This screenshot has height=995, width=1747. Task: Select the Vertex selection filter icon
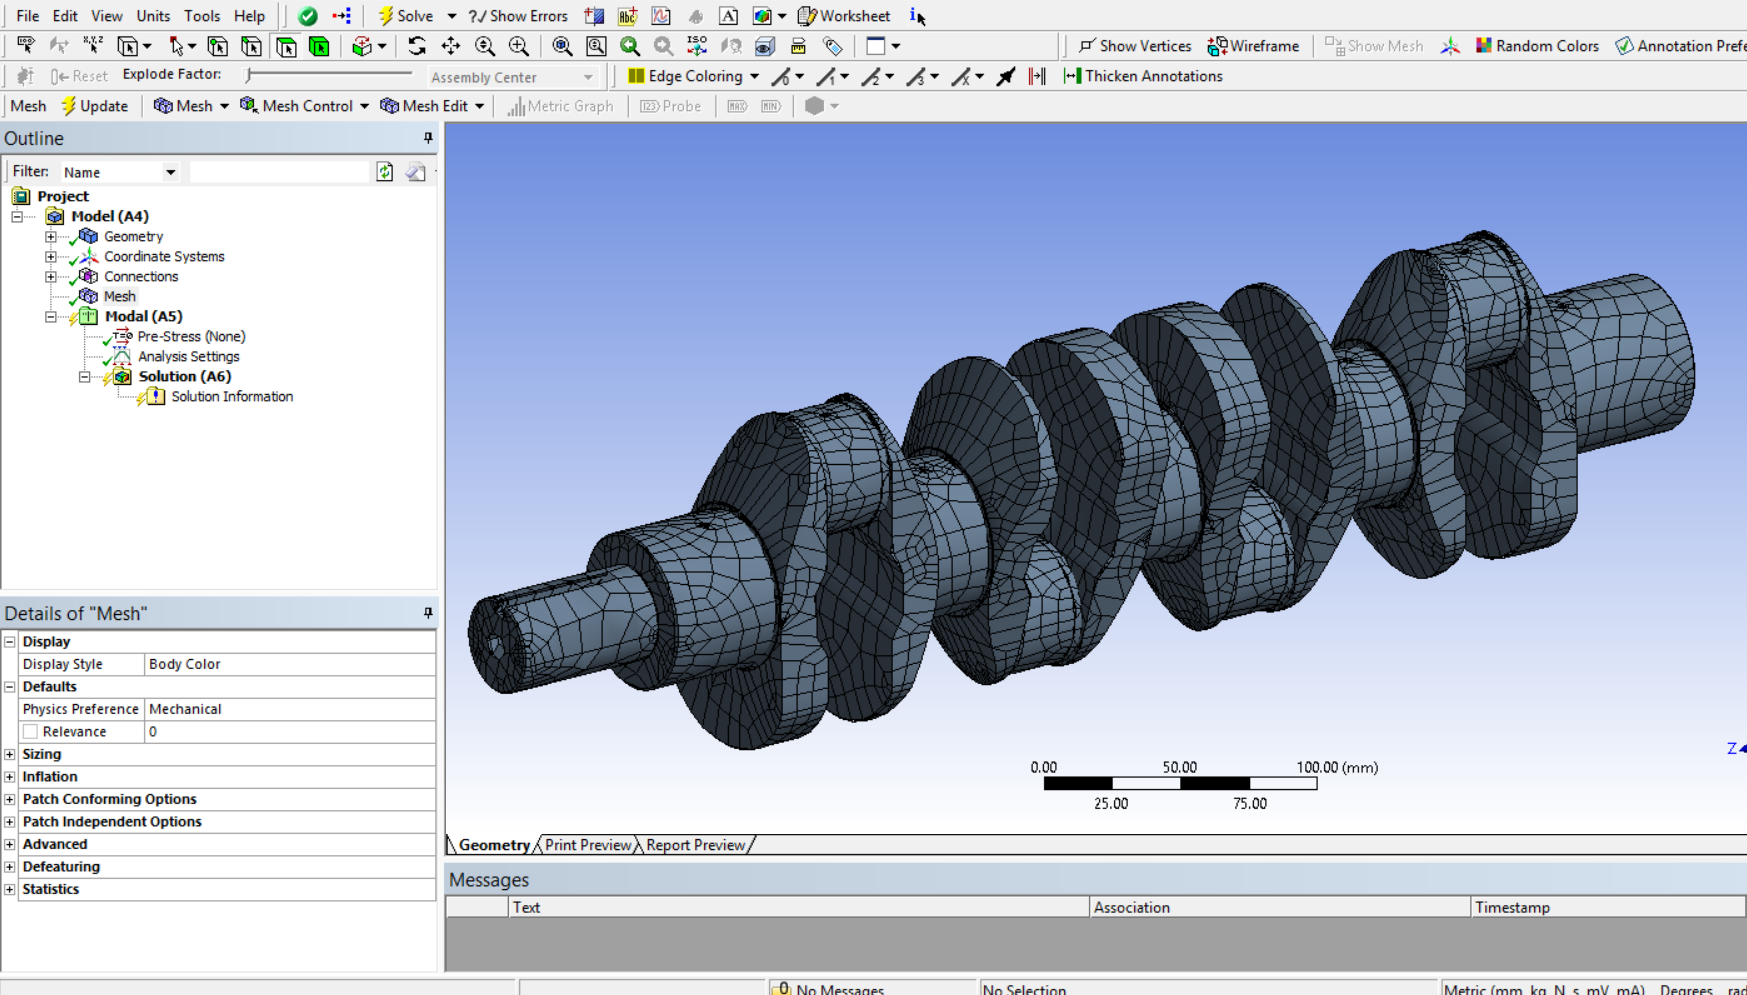(217, 46)
